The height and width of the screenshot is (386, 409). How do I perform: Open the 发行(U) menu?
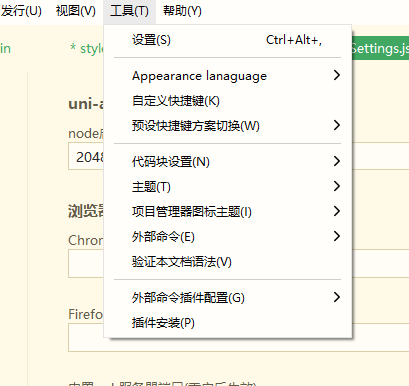click(21, 11)
